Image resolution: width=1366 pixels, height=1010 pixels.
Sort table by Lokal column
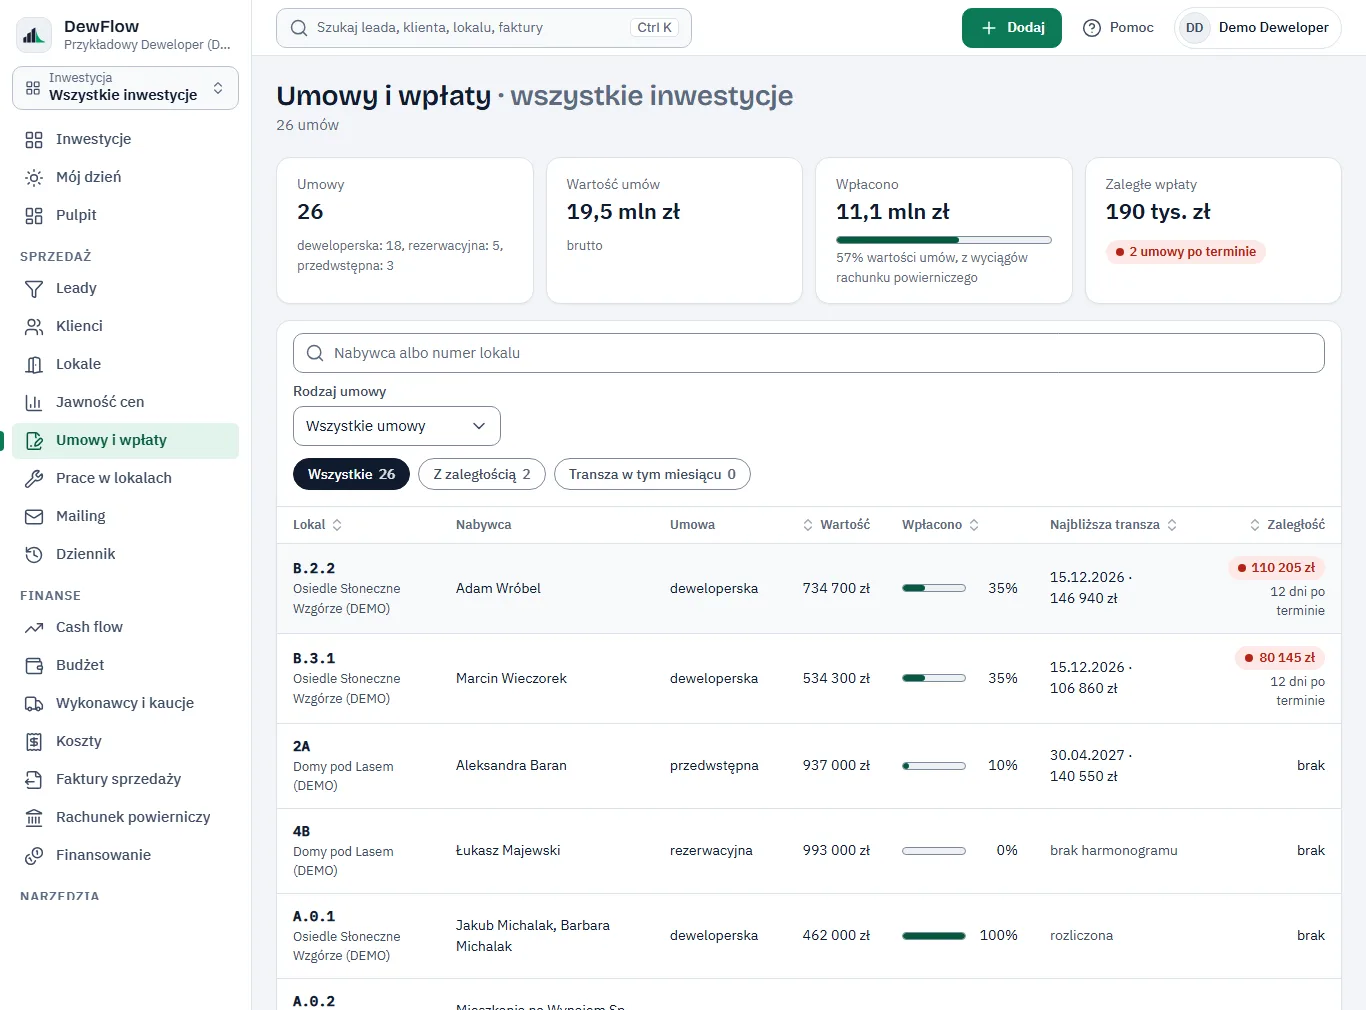click(318, 524)
